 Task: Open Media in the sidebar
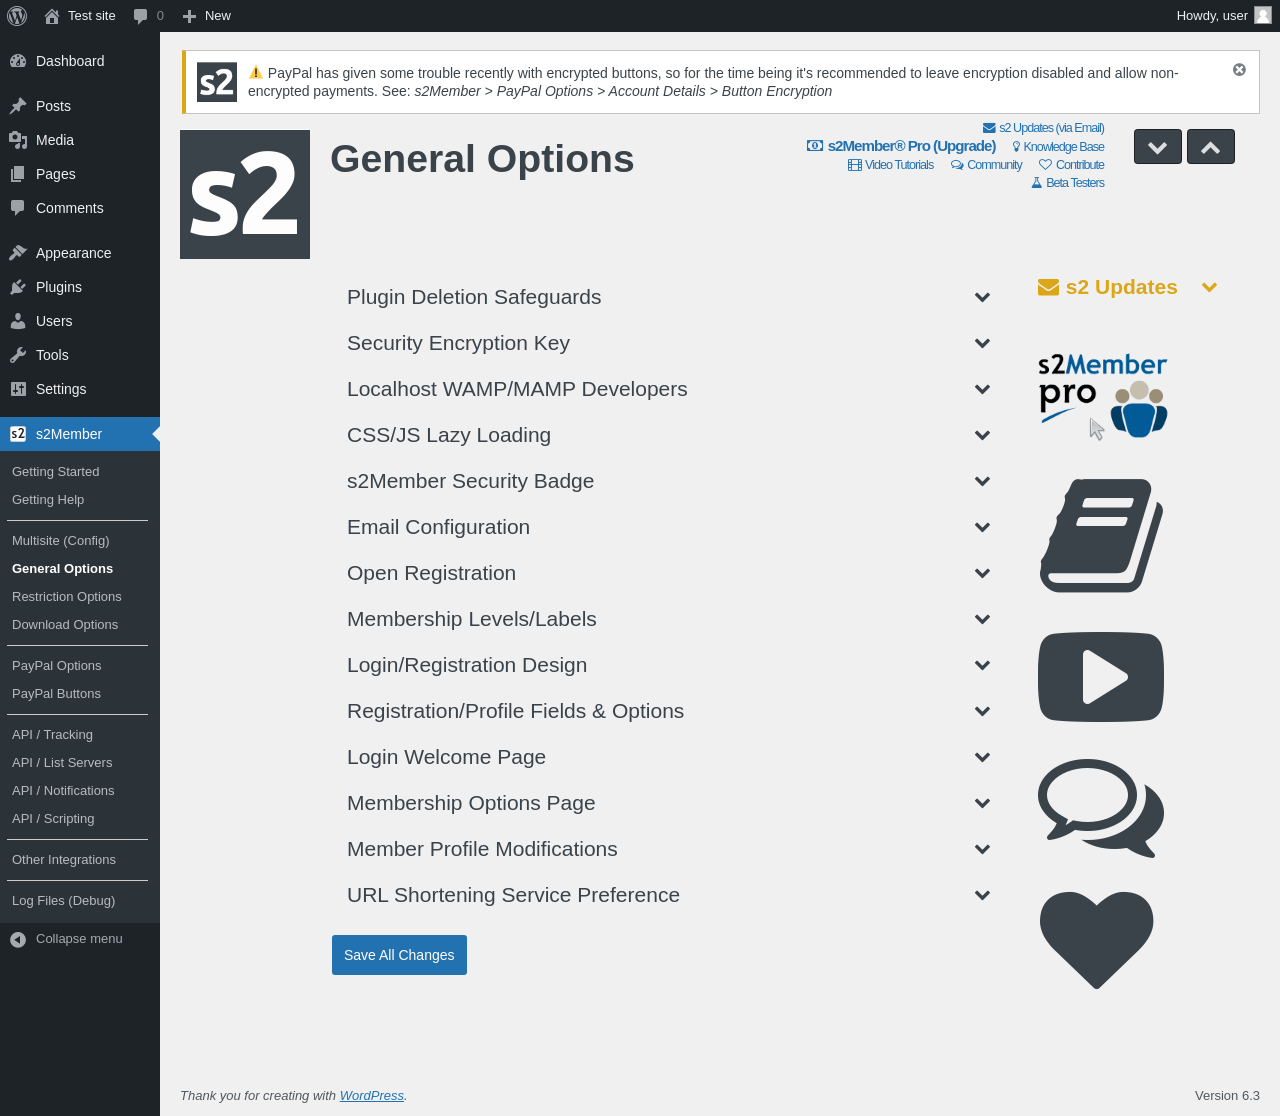[x=80, y=140]
